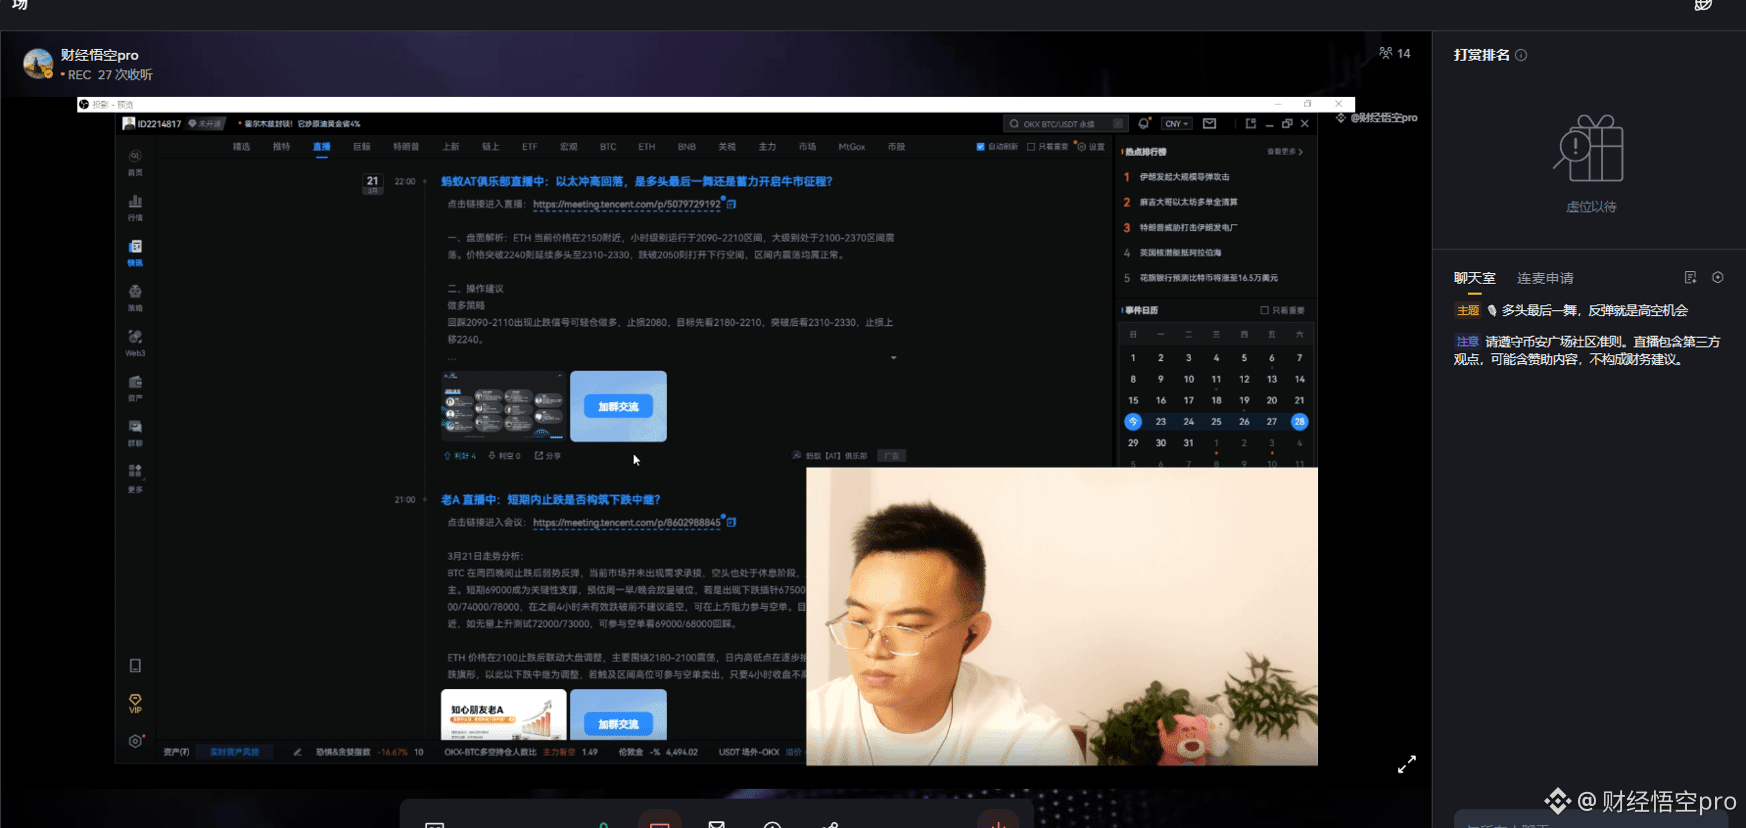
Task: Select calendar date 25
Action: pyautogui.click(x=1216, y=421)
